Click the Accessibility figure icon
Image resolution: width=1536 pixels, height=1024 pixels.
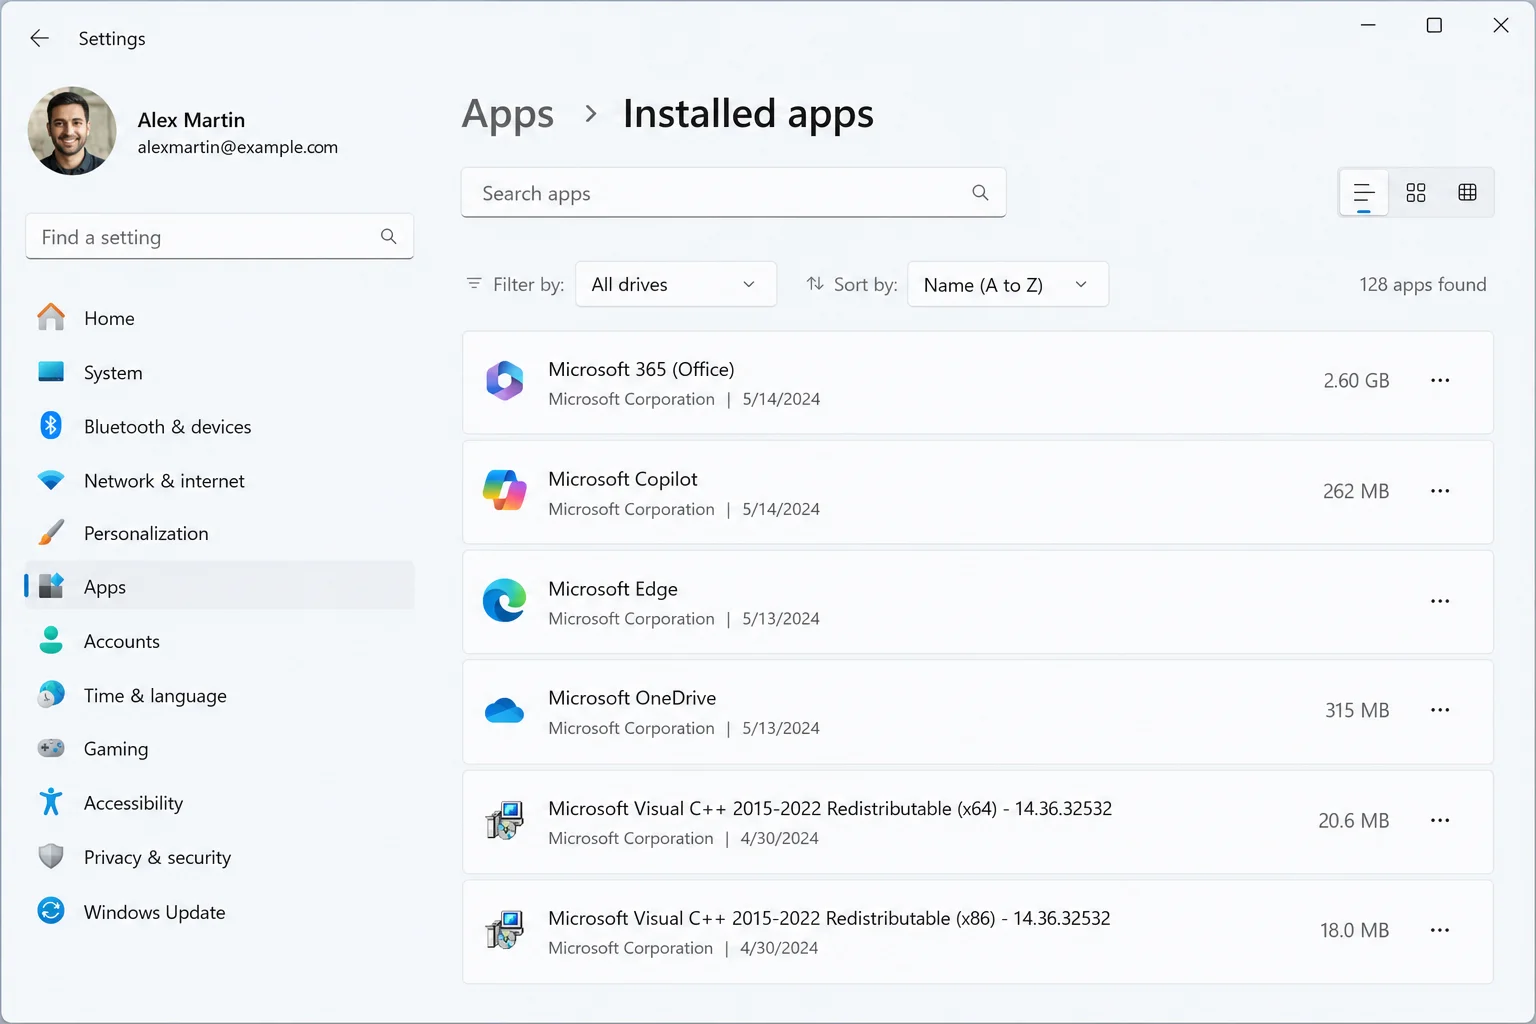(x=51, y=802)
